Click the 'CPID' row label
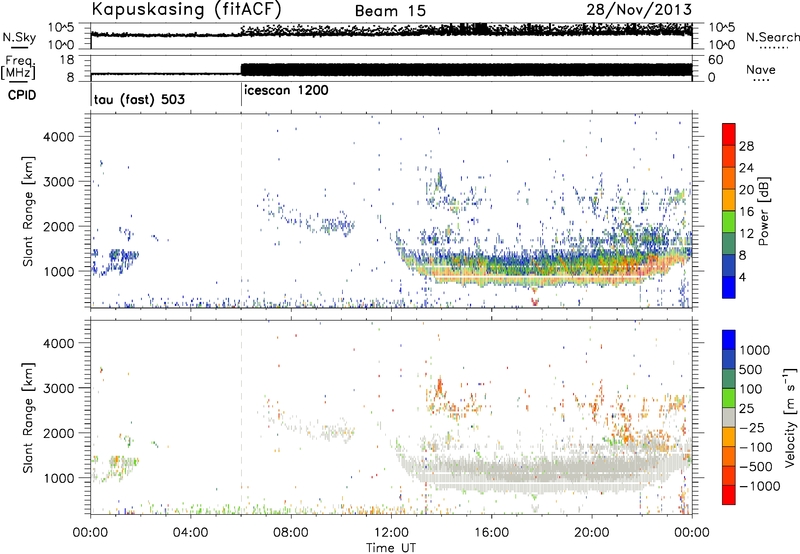Screen dimensions: 800x554 [22, 95]
